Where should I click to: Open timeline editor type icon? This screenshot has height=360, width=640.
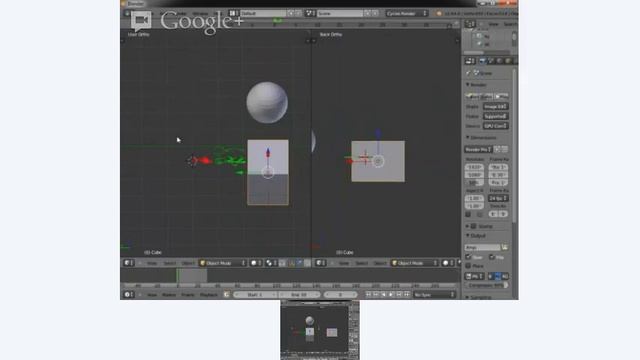[x=129, y=294]
